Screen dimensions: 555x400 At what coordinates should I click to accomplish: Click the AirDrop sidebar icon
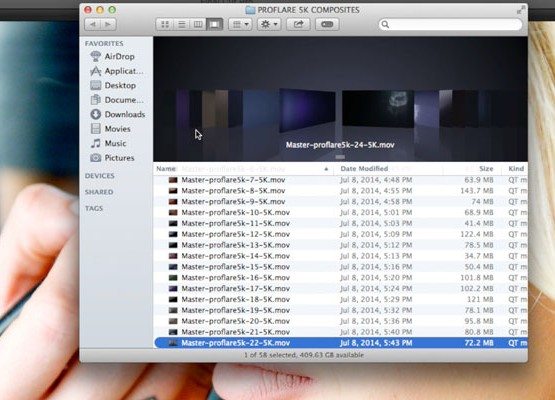point(96,56)
